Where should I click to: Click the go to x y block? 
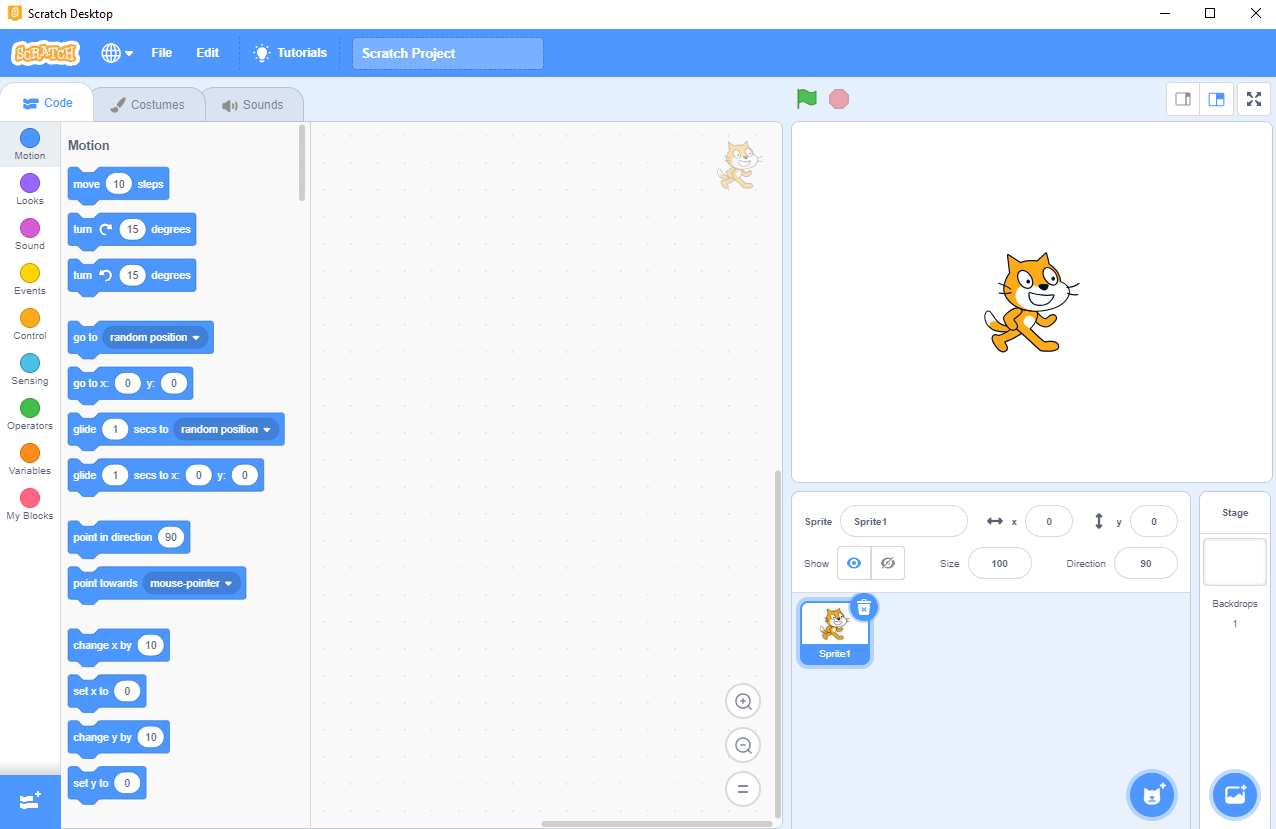pos(130,384)
